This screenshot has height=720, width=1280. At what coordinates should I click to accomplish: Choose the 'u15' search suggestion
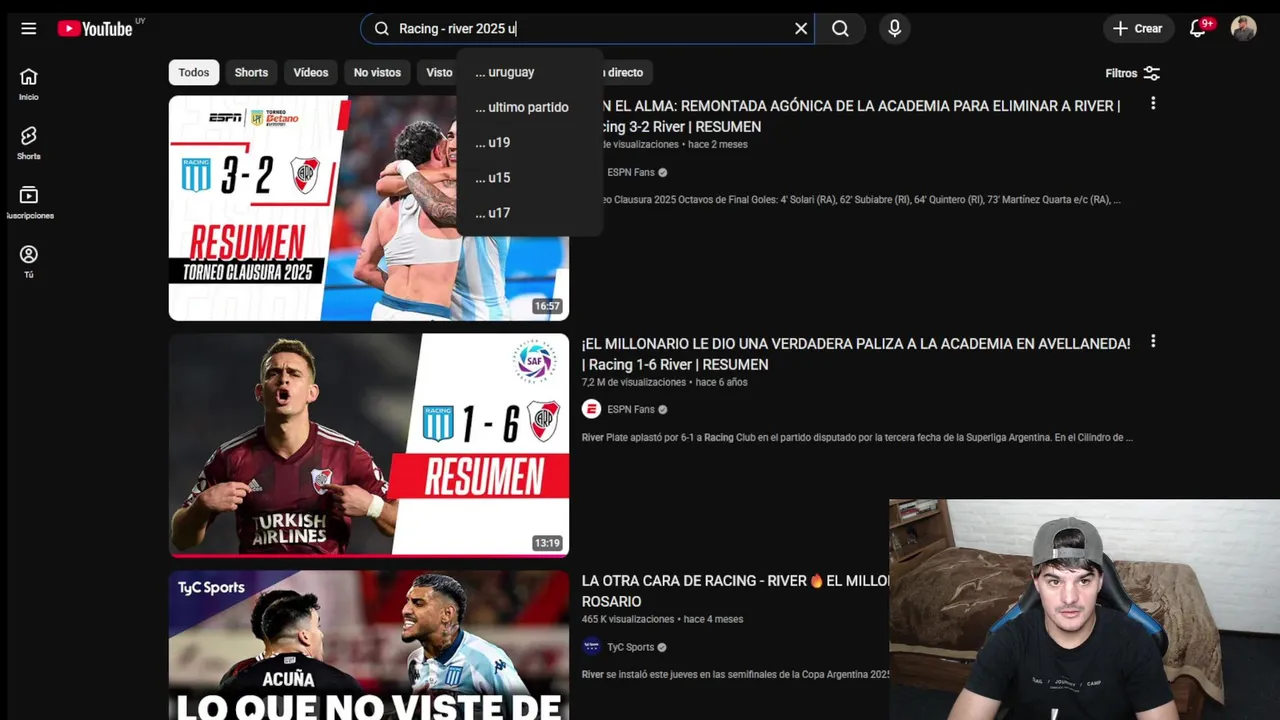click(x=529, y=177)
